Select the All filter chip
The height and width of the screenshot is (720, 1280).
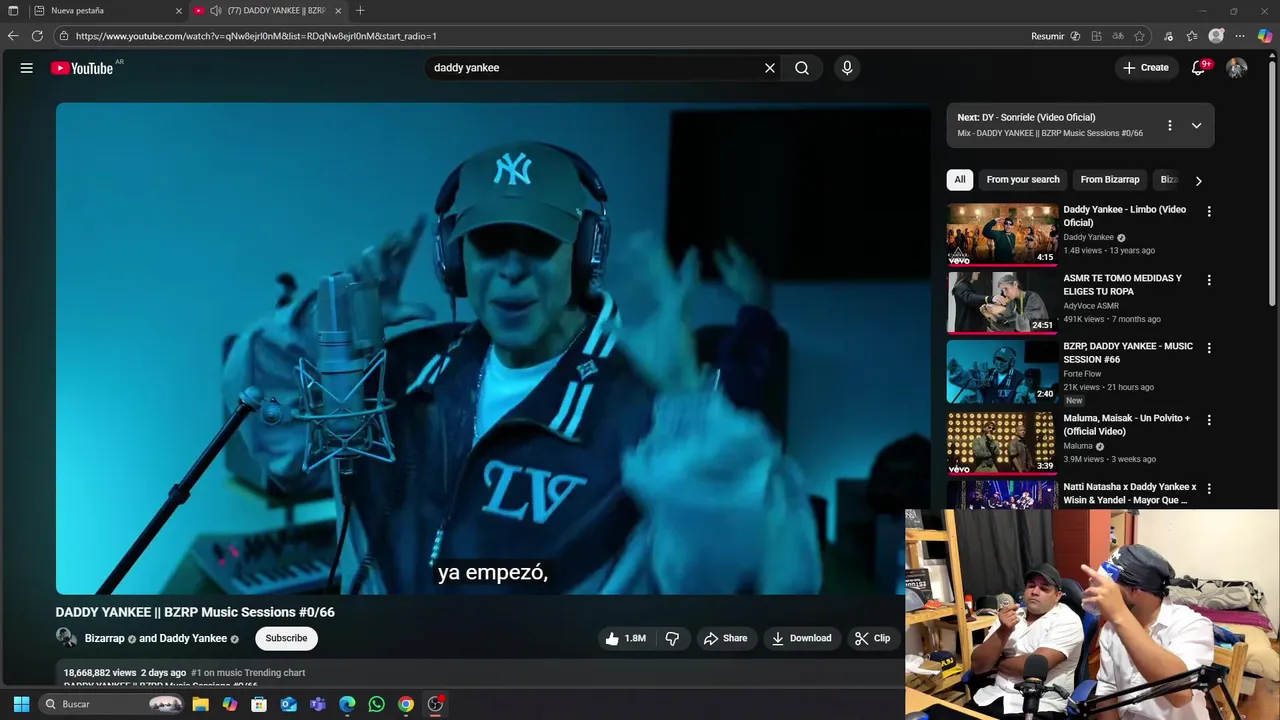coord(960,180)
